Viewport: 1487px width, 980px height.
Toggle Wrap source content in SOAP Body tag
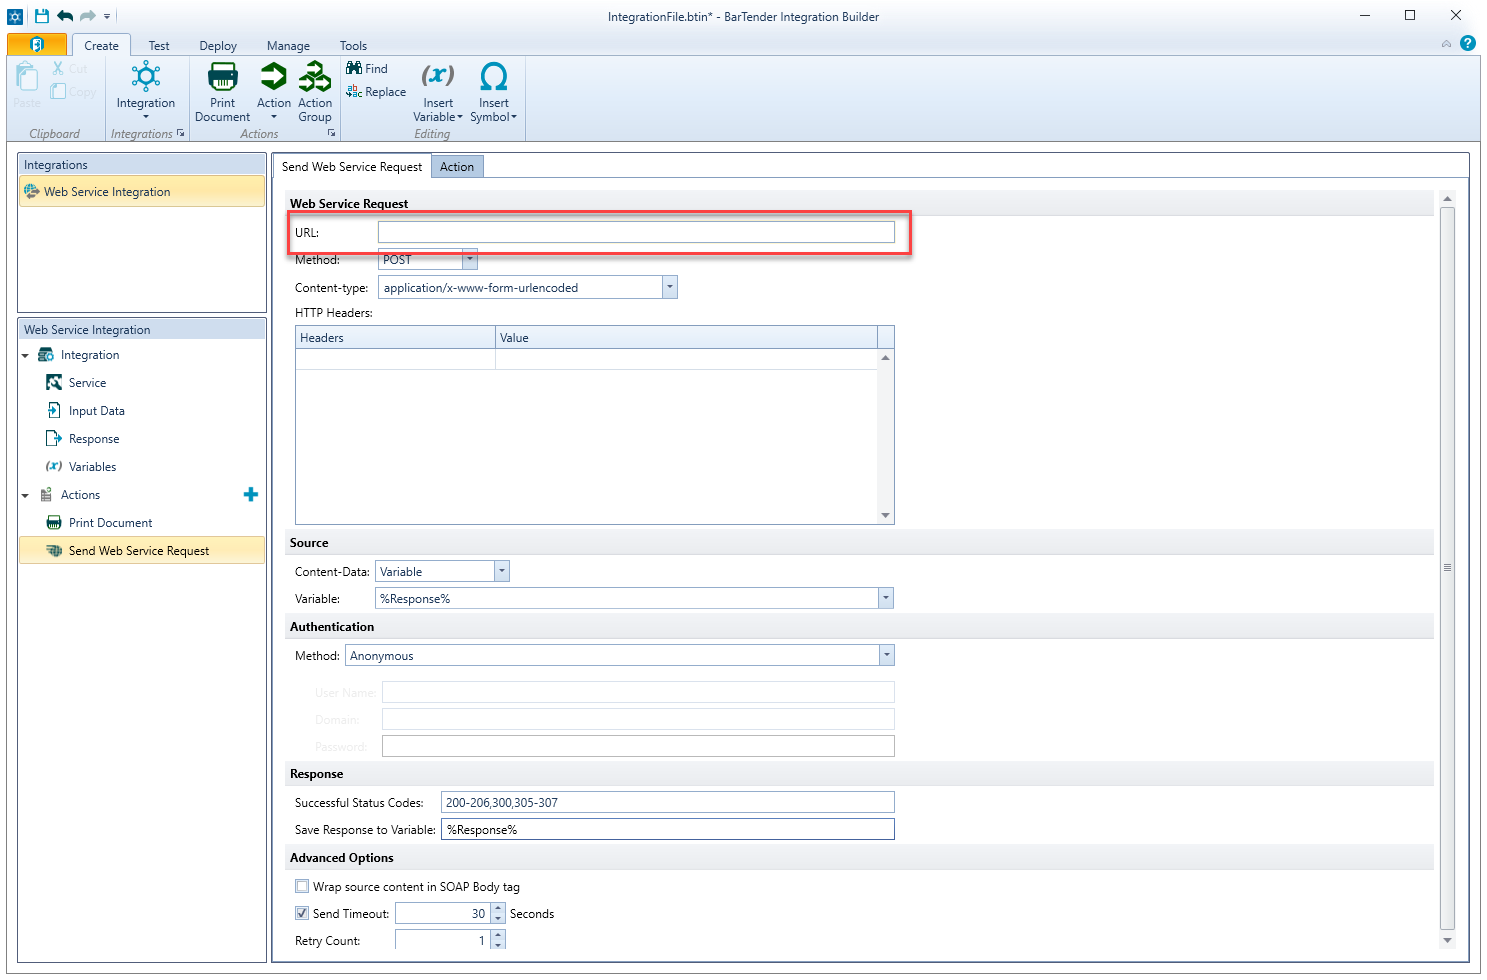click(302, 886)
